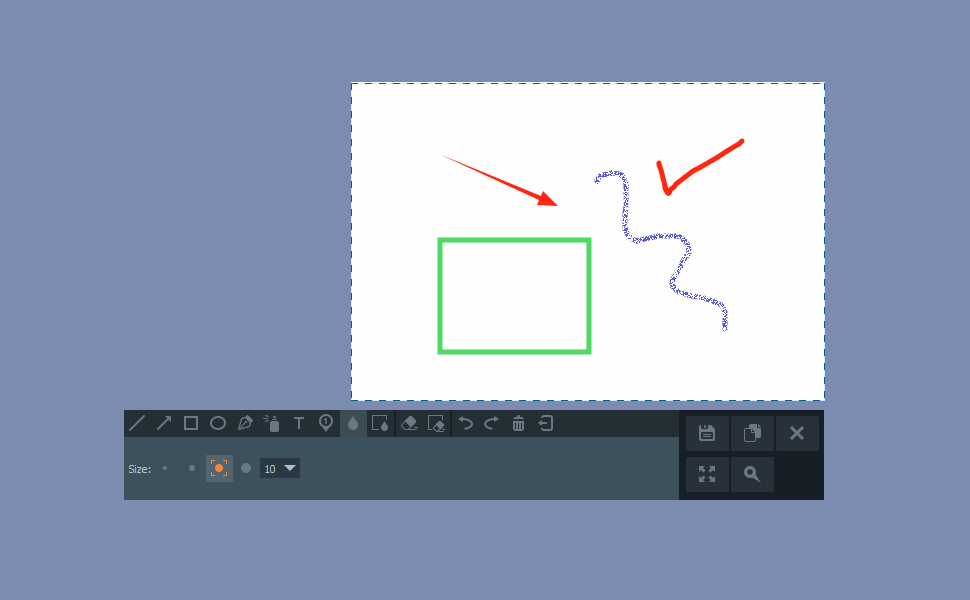This screenshot has height=600, width=970.
Task: Select the Spray can tool
Action: tap(272, 423)
